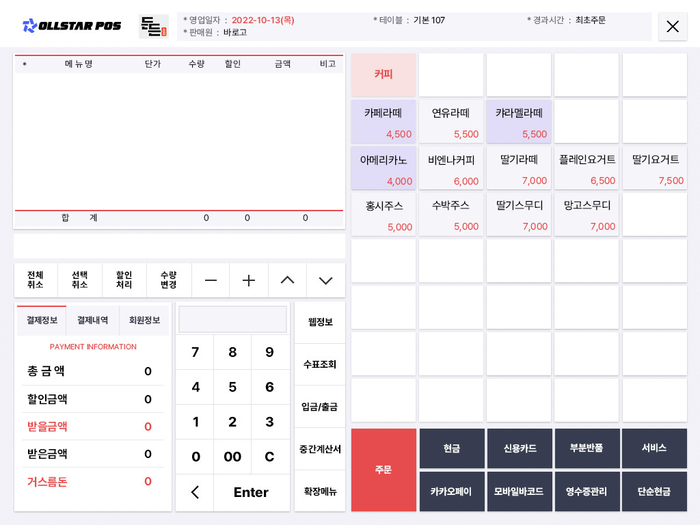This screenshot has height=525, width=700.
Task: Select the 커피 menu category
Action: tap(383, 75)
